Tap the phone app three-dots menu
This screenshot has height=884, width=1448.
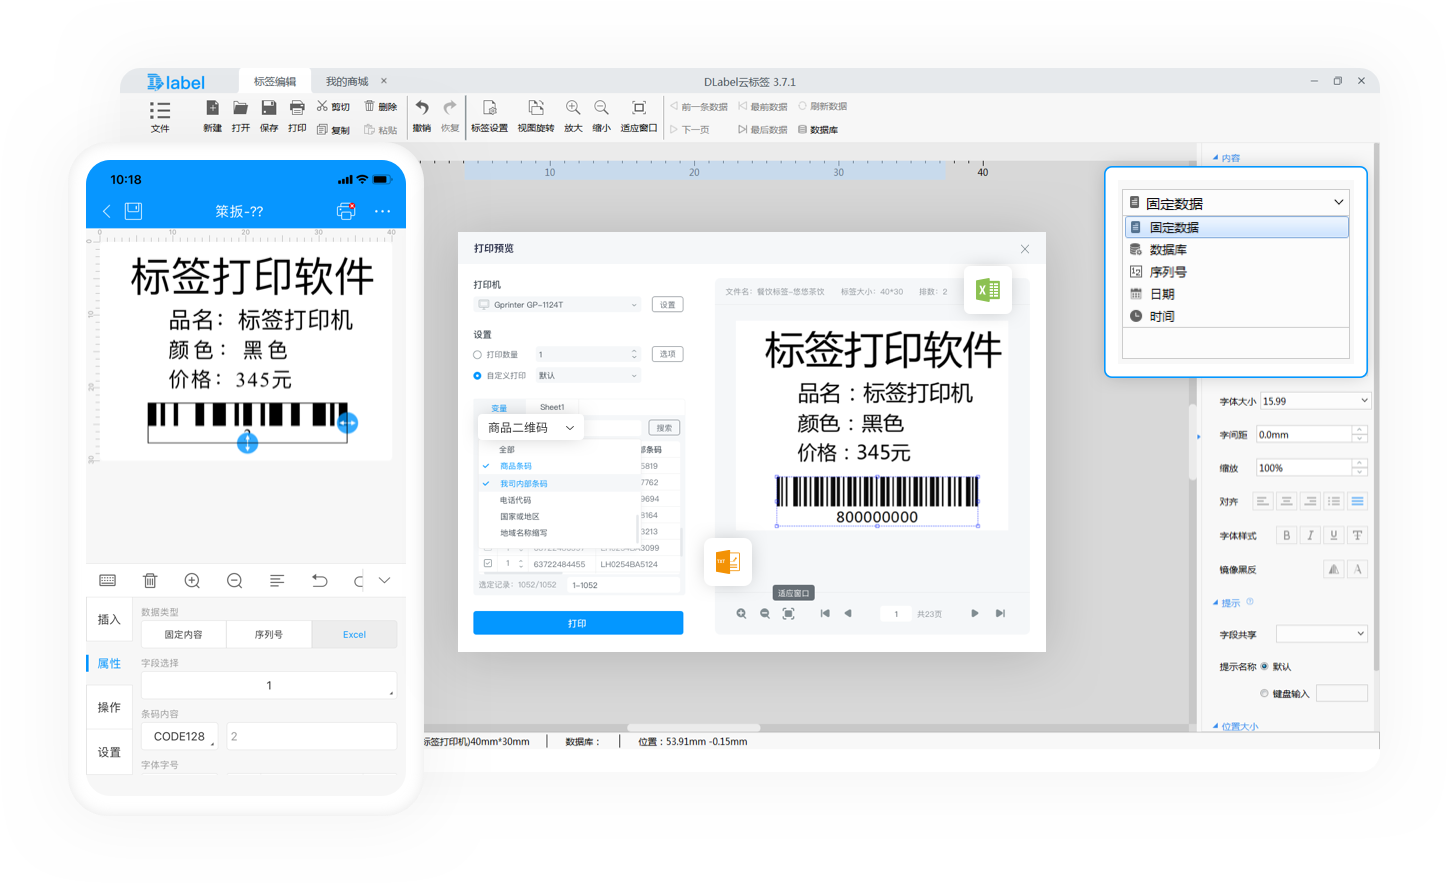[x=383, y=211]
